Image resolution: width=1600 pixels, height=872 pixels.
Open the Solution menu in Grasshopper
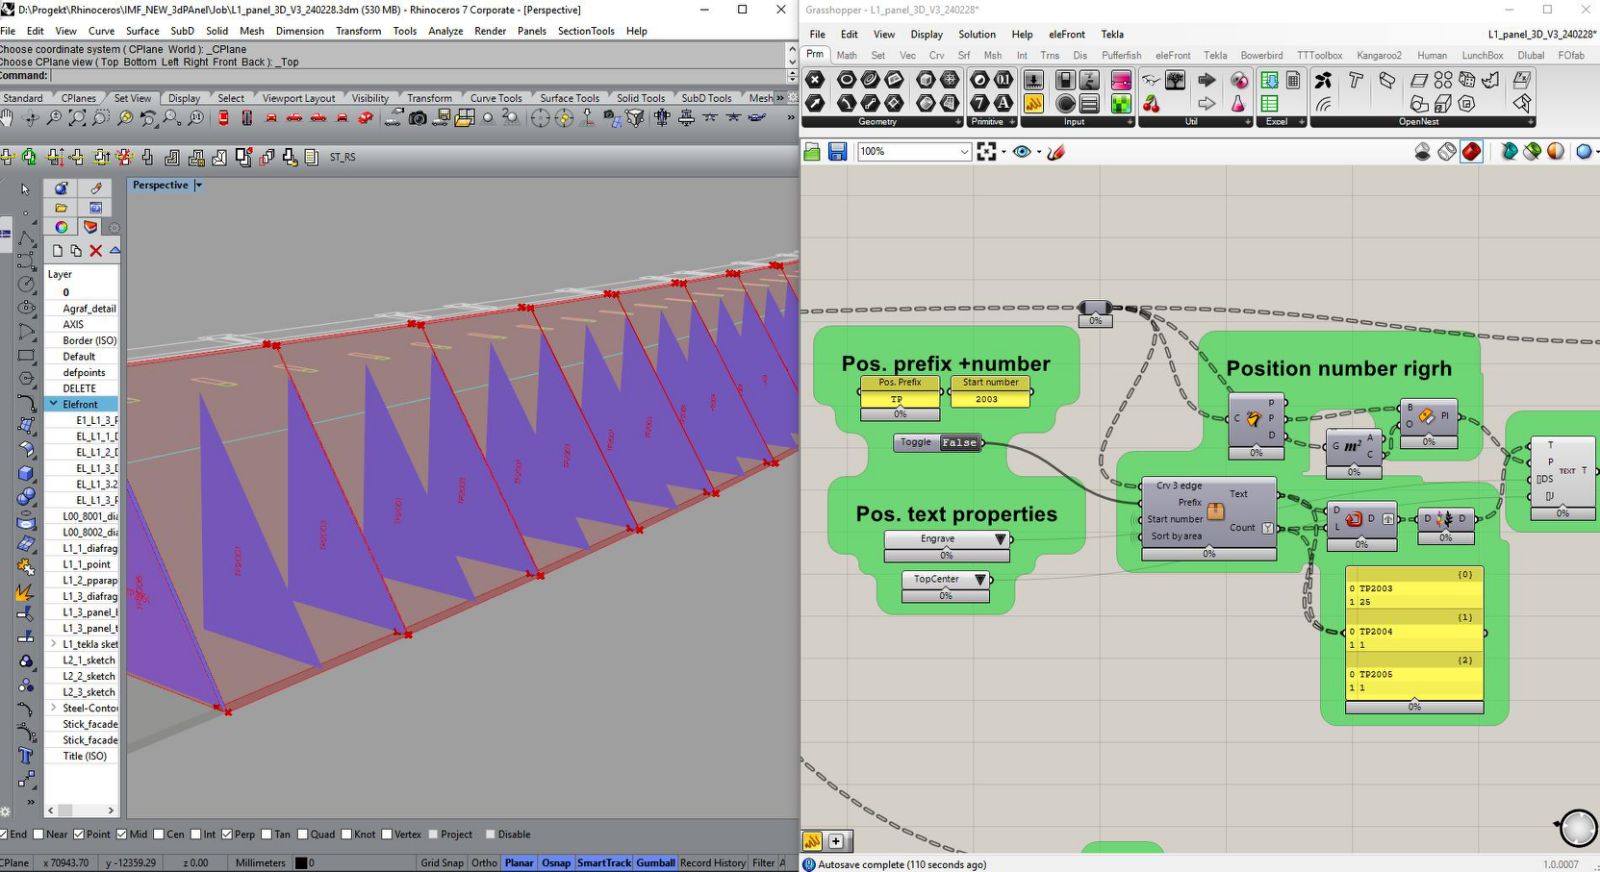tap(976, 34)
